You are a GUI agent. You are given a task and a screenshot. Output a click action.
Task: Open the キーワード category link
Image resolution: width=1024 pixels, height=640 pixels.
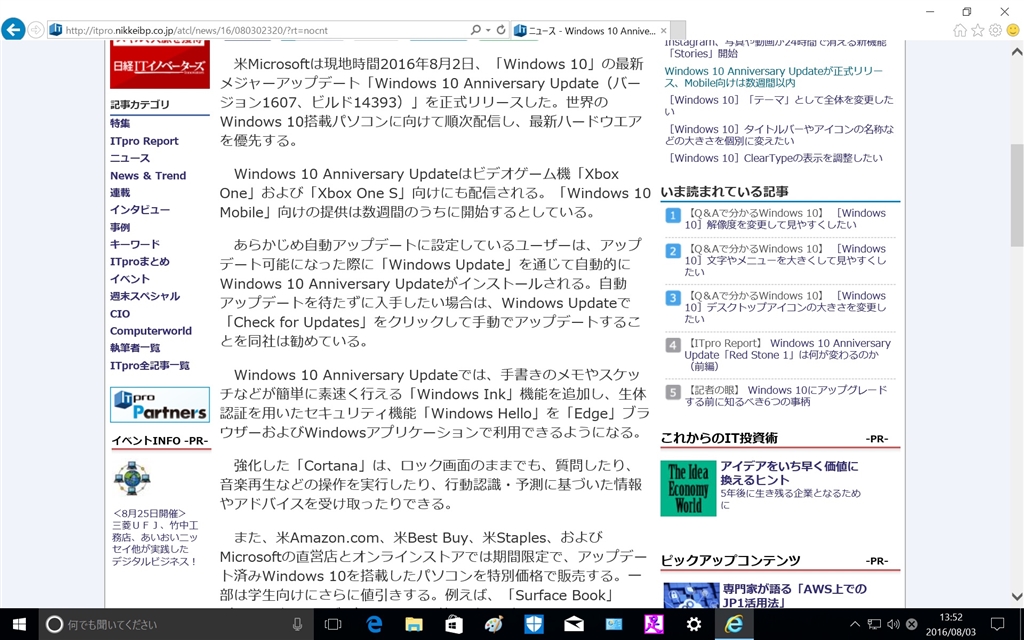(135, 244)
